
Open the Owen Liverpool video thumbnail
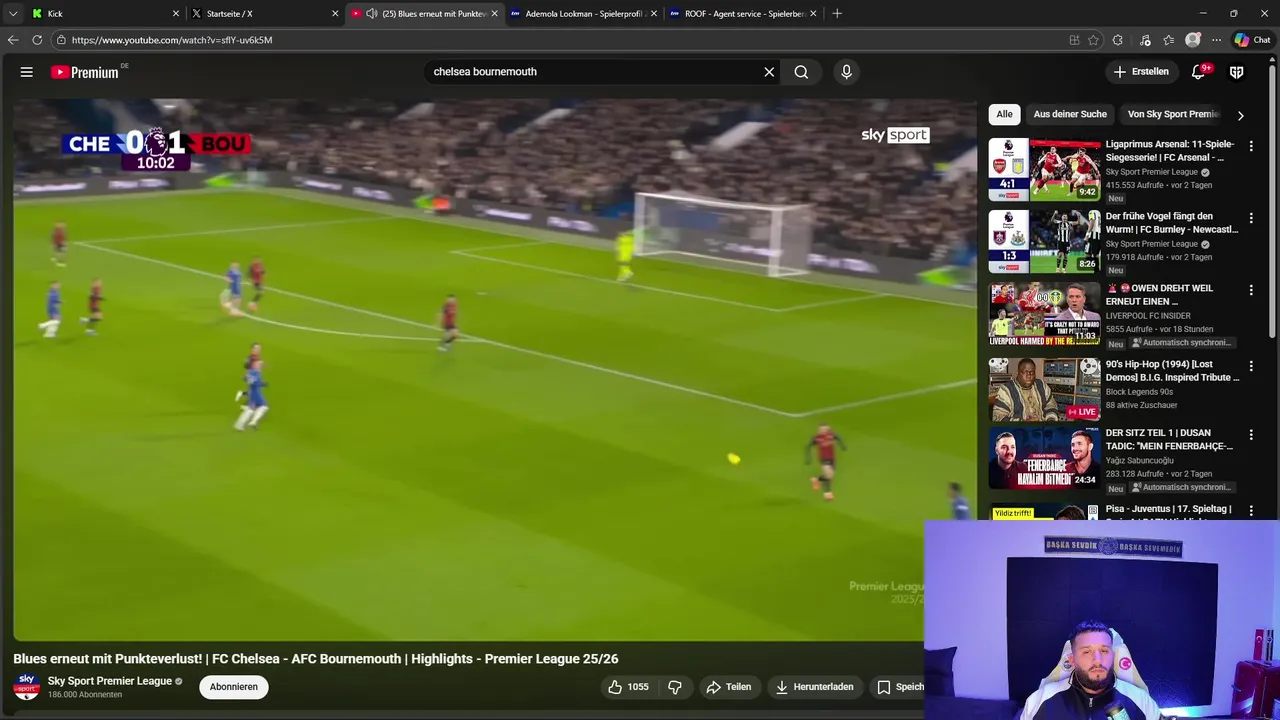click(x=1044, y=314)
